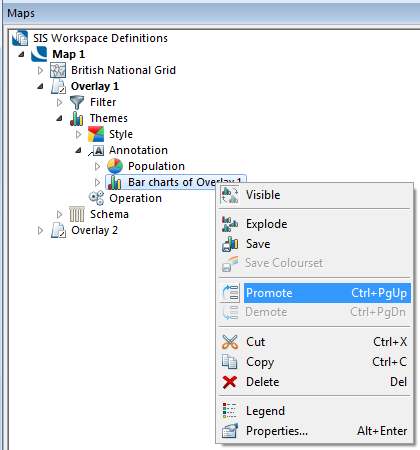Click the Style colour squares icon

96,134
